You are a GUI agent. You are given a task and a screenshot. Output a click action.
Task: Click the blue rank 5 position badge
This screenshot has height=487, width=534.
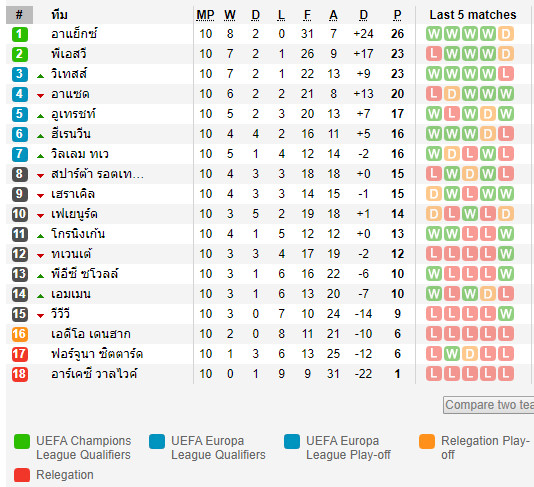tap(19, 114)
